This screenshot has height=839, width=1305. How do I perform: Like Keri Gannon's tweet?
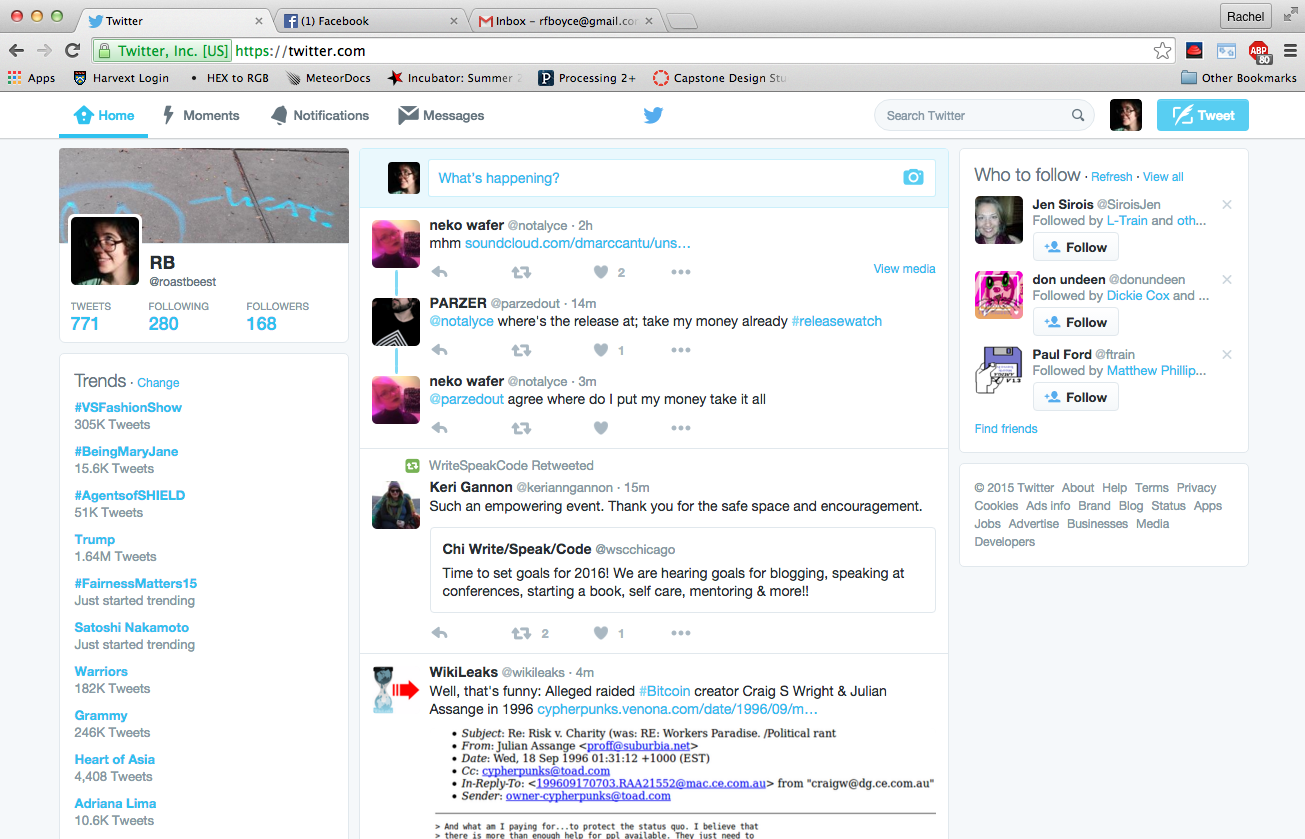[601, 633]
